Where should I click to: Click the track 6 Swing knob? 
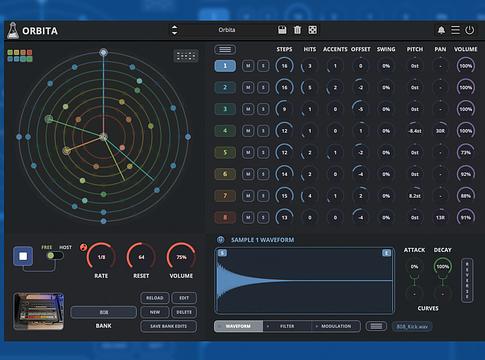[386, 174]
